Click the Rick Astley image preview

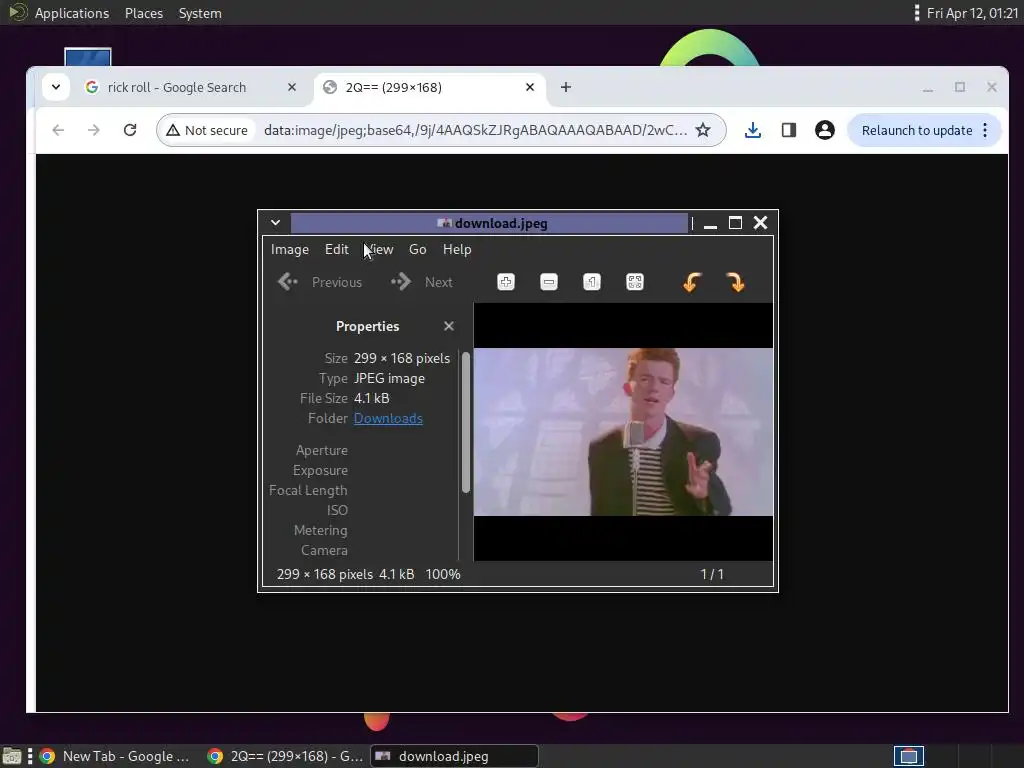(x=623, y=432)
